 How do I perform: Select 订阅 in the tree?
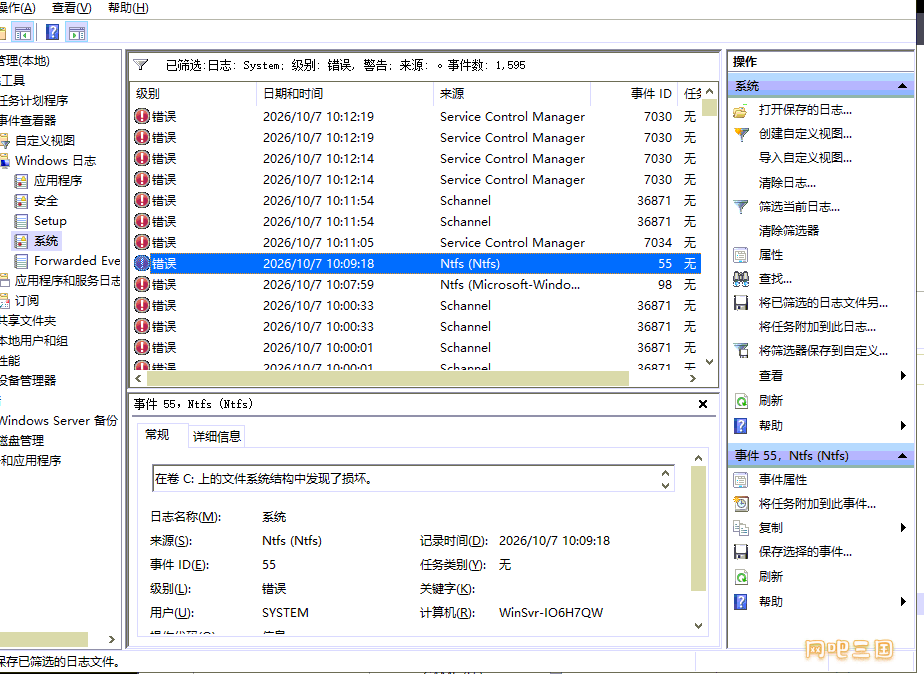click(x=27, y=301)
